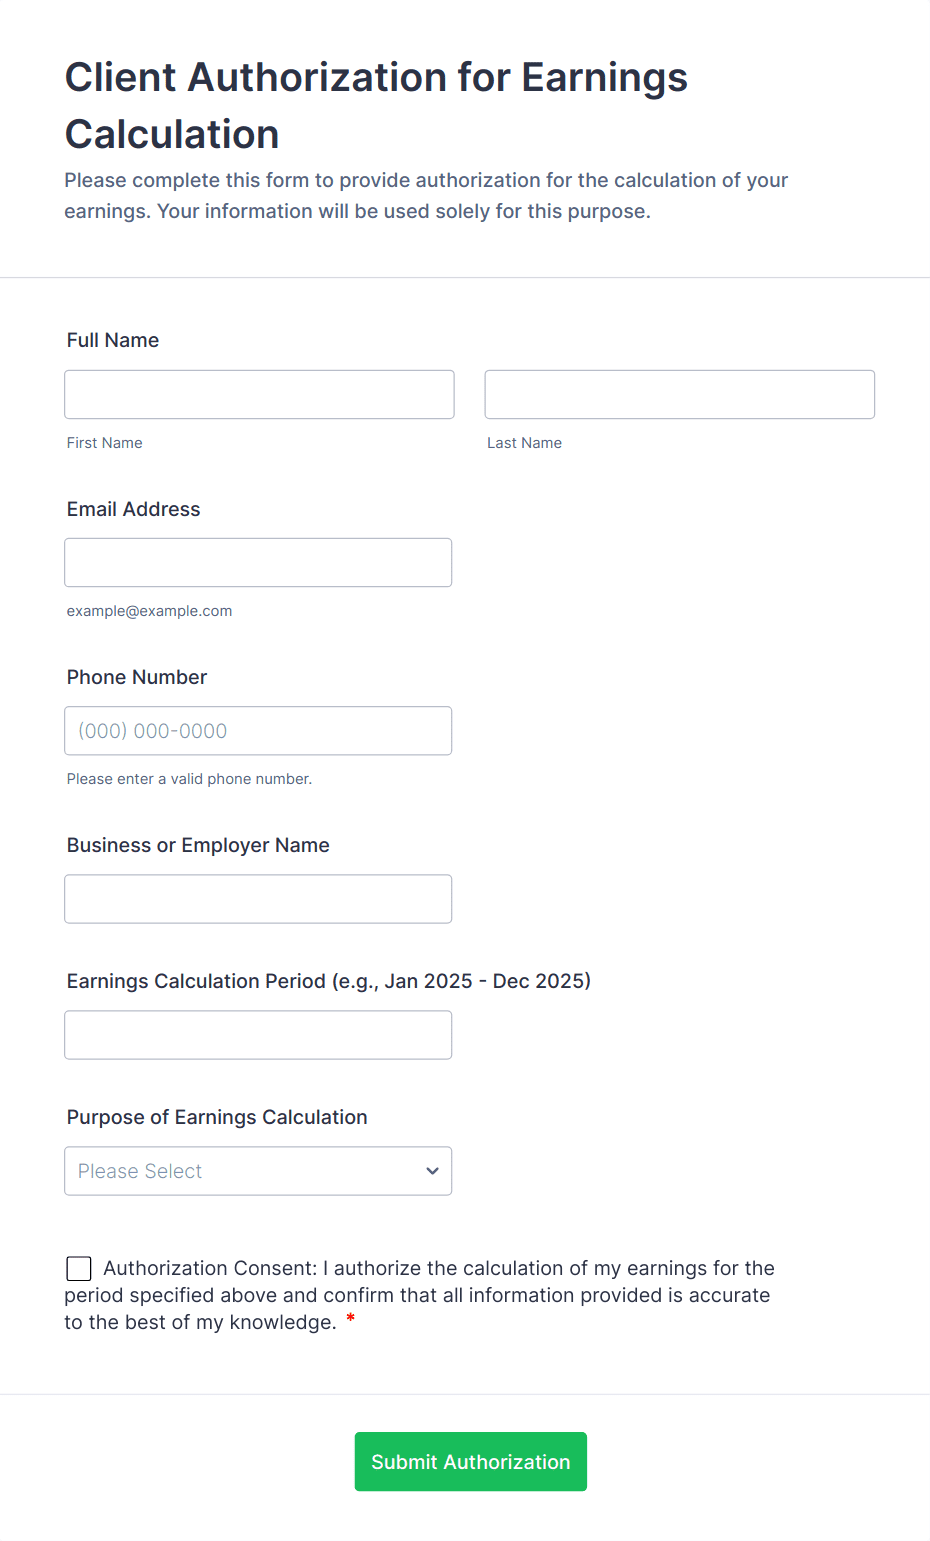
Task: Focus the Business or Employer Name field
Action: pos(258,899)
